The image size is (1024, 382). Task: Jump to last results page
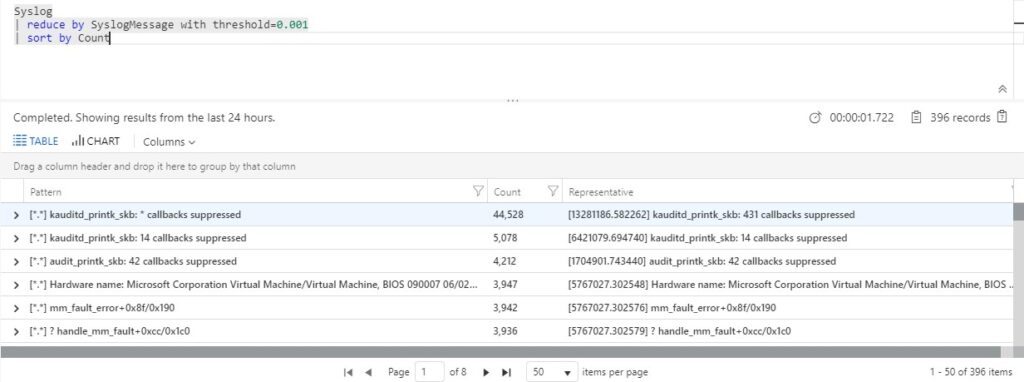(506, 372)
